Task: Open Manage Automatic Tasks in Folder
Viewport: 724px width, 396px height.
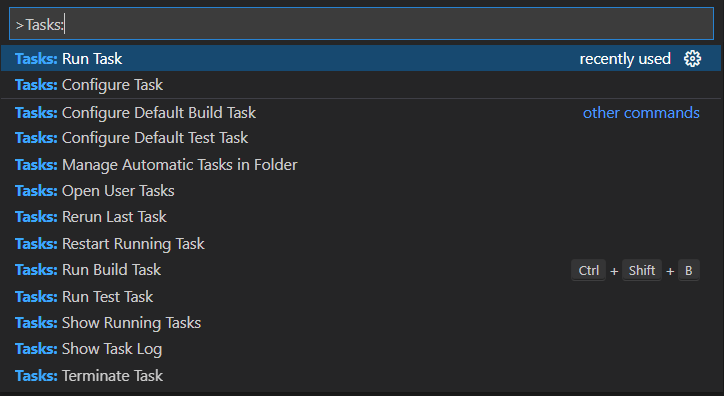Action: (x=361, y=165)
